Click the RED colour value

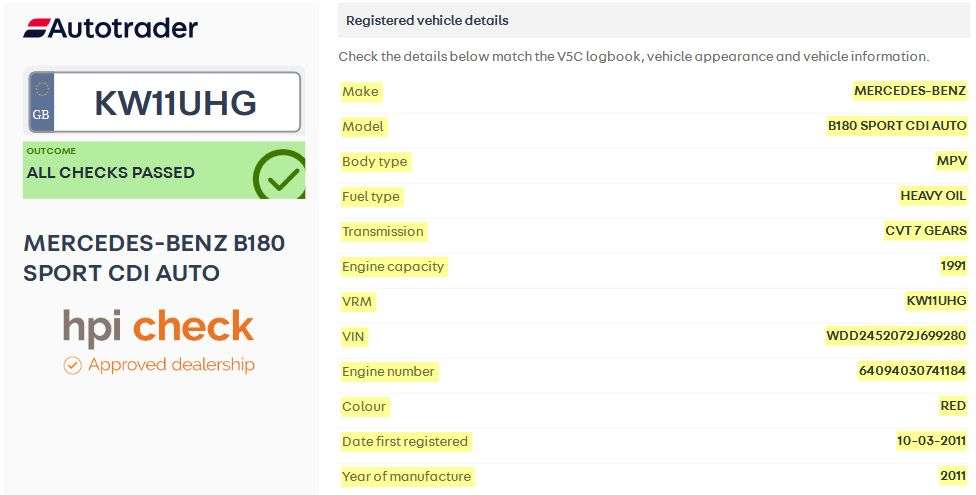tap(953, 406)
